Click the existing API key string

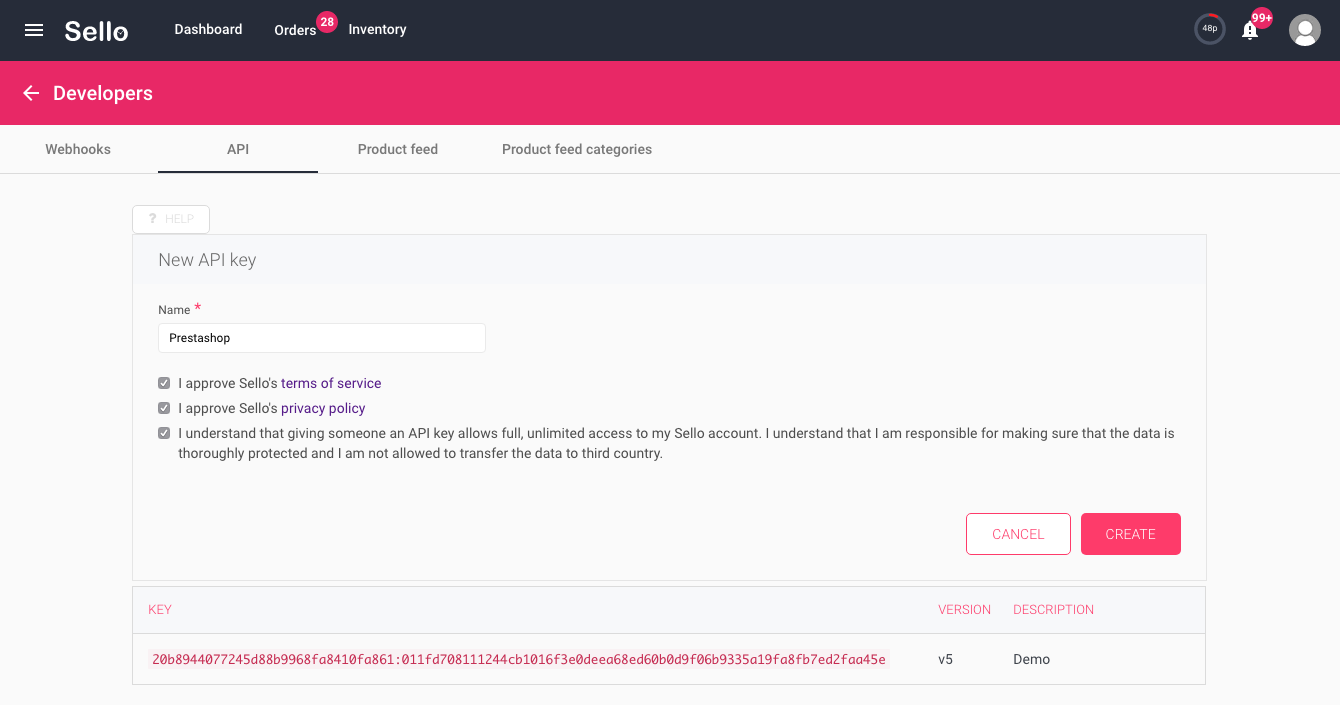tap(519, 659)
